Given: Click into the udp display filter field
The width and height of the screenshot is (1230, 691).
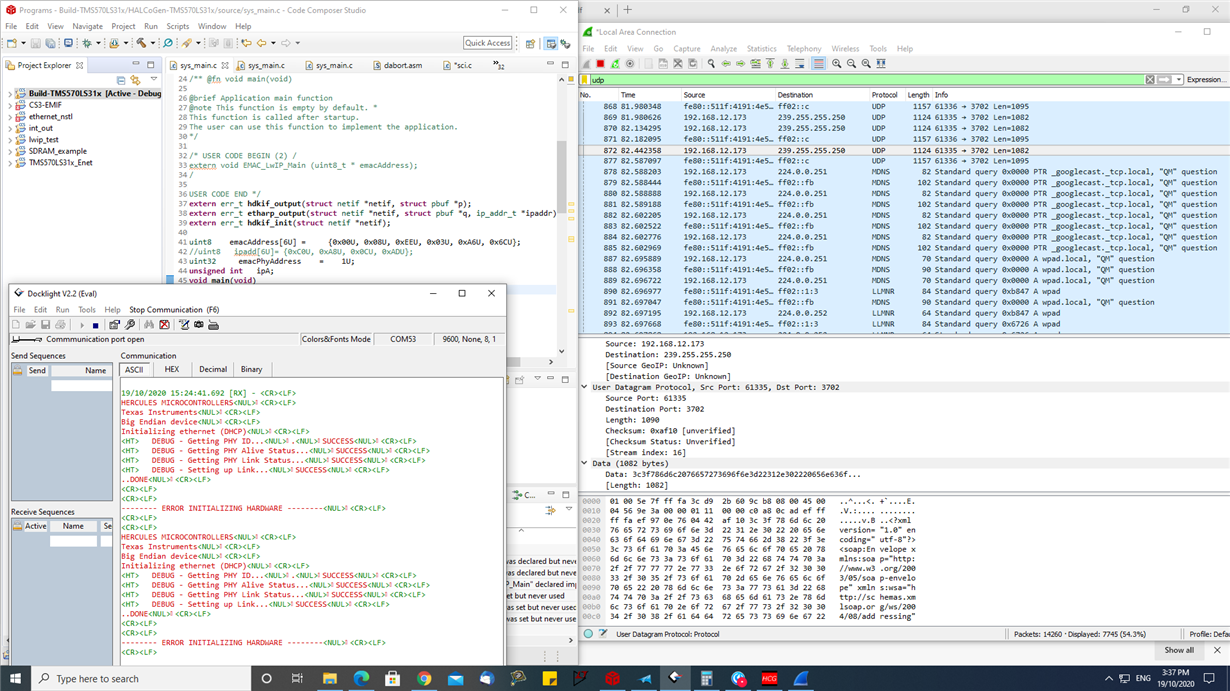Looking at the screenshot, I should [866, 79].
